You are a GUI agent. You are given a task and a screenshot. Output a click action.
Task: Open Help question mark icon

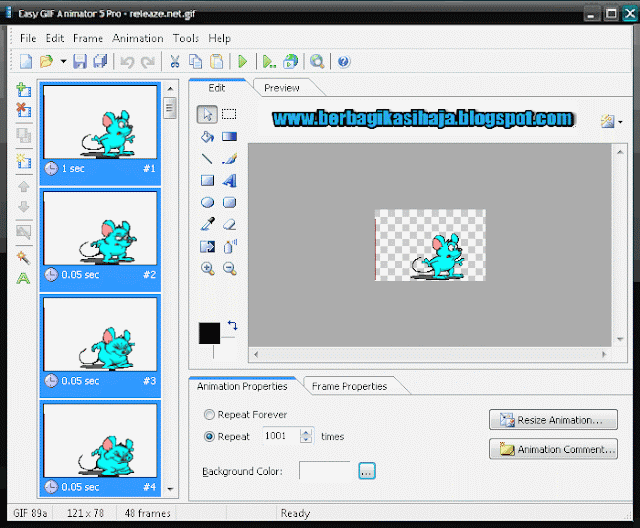pyautogui.click(x=344, y=62)
